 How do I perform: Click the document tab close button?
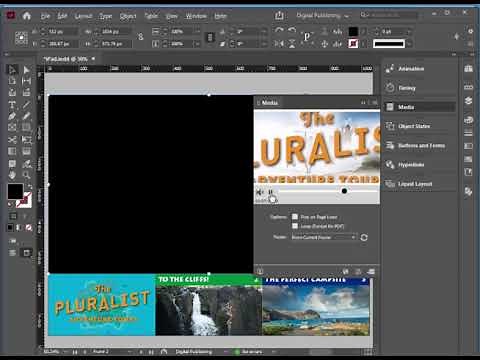pyautogui.click(x=93, y=59)
